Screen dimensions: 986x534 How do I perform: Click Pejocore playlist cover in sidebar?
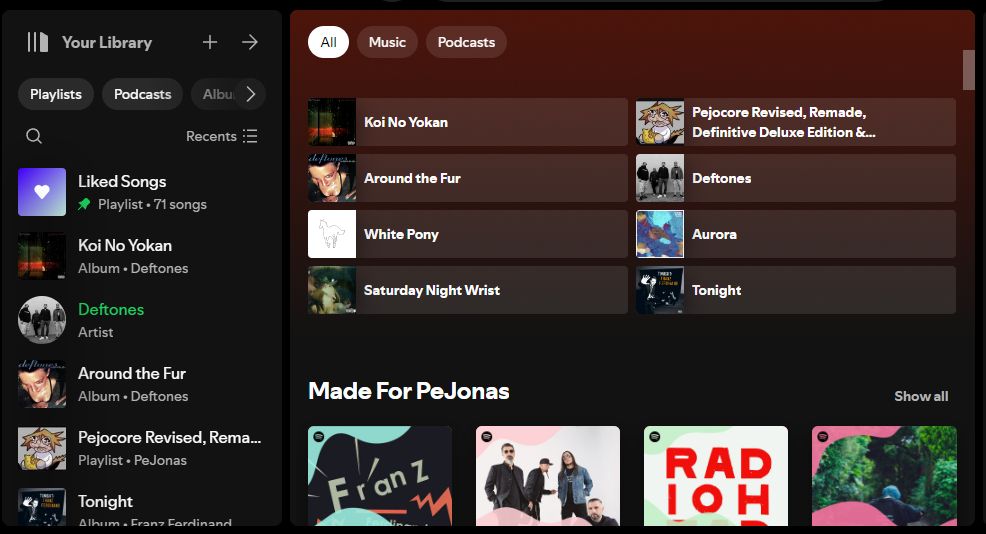42,448
